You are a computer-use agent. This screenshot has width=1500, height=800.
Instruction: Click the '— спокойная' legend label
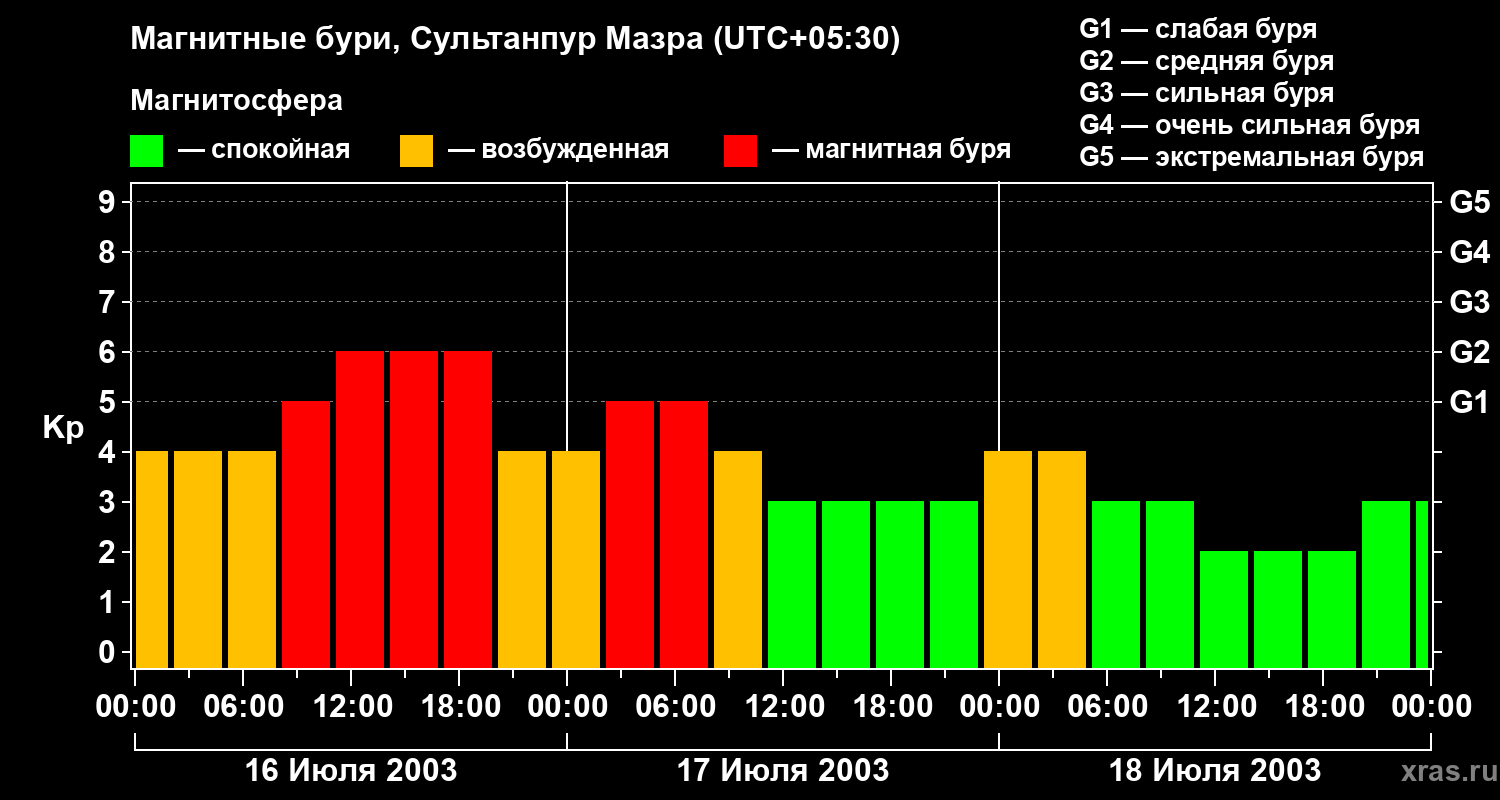[x=264, y=150]
